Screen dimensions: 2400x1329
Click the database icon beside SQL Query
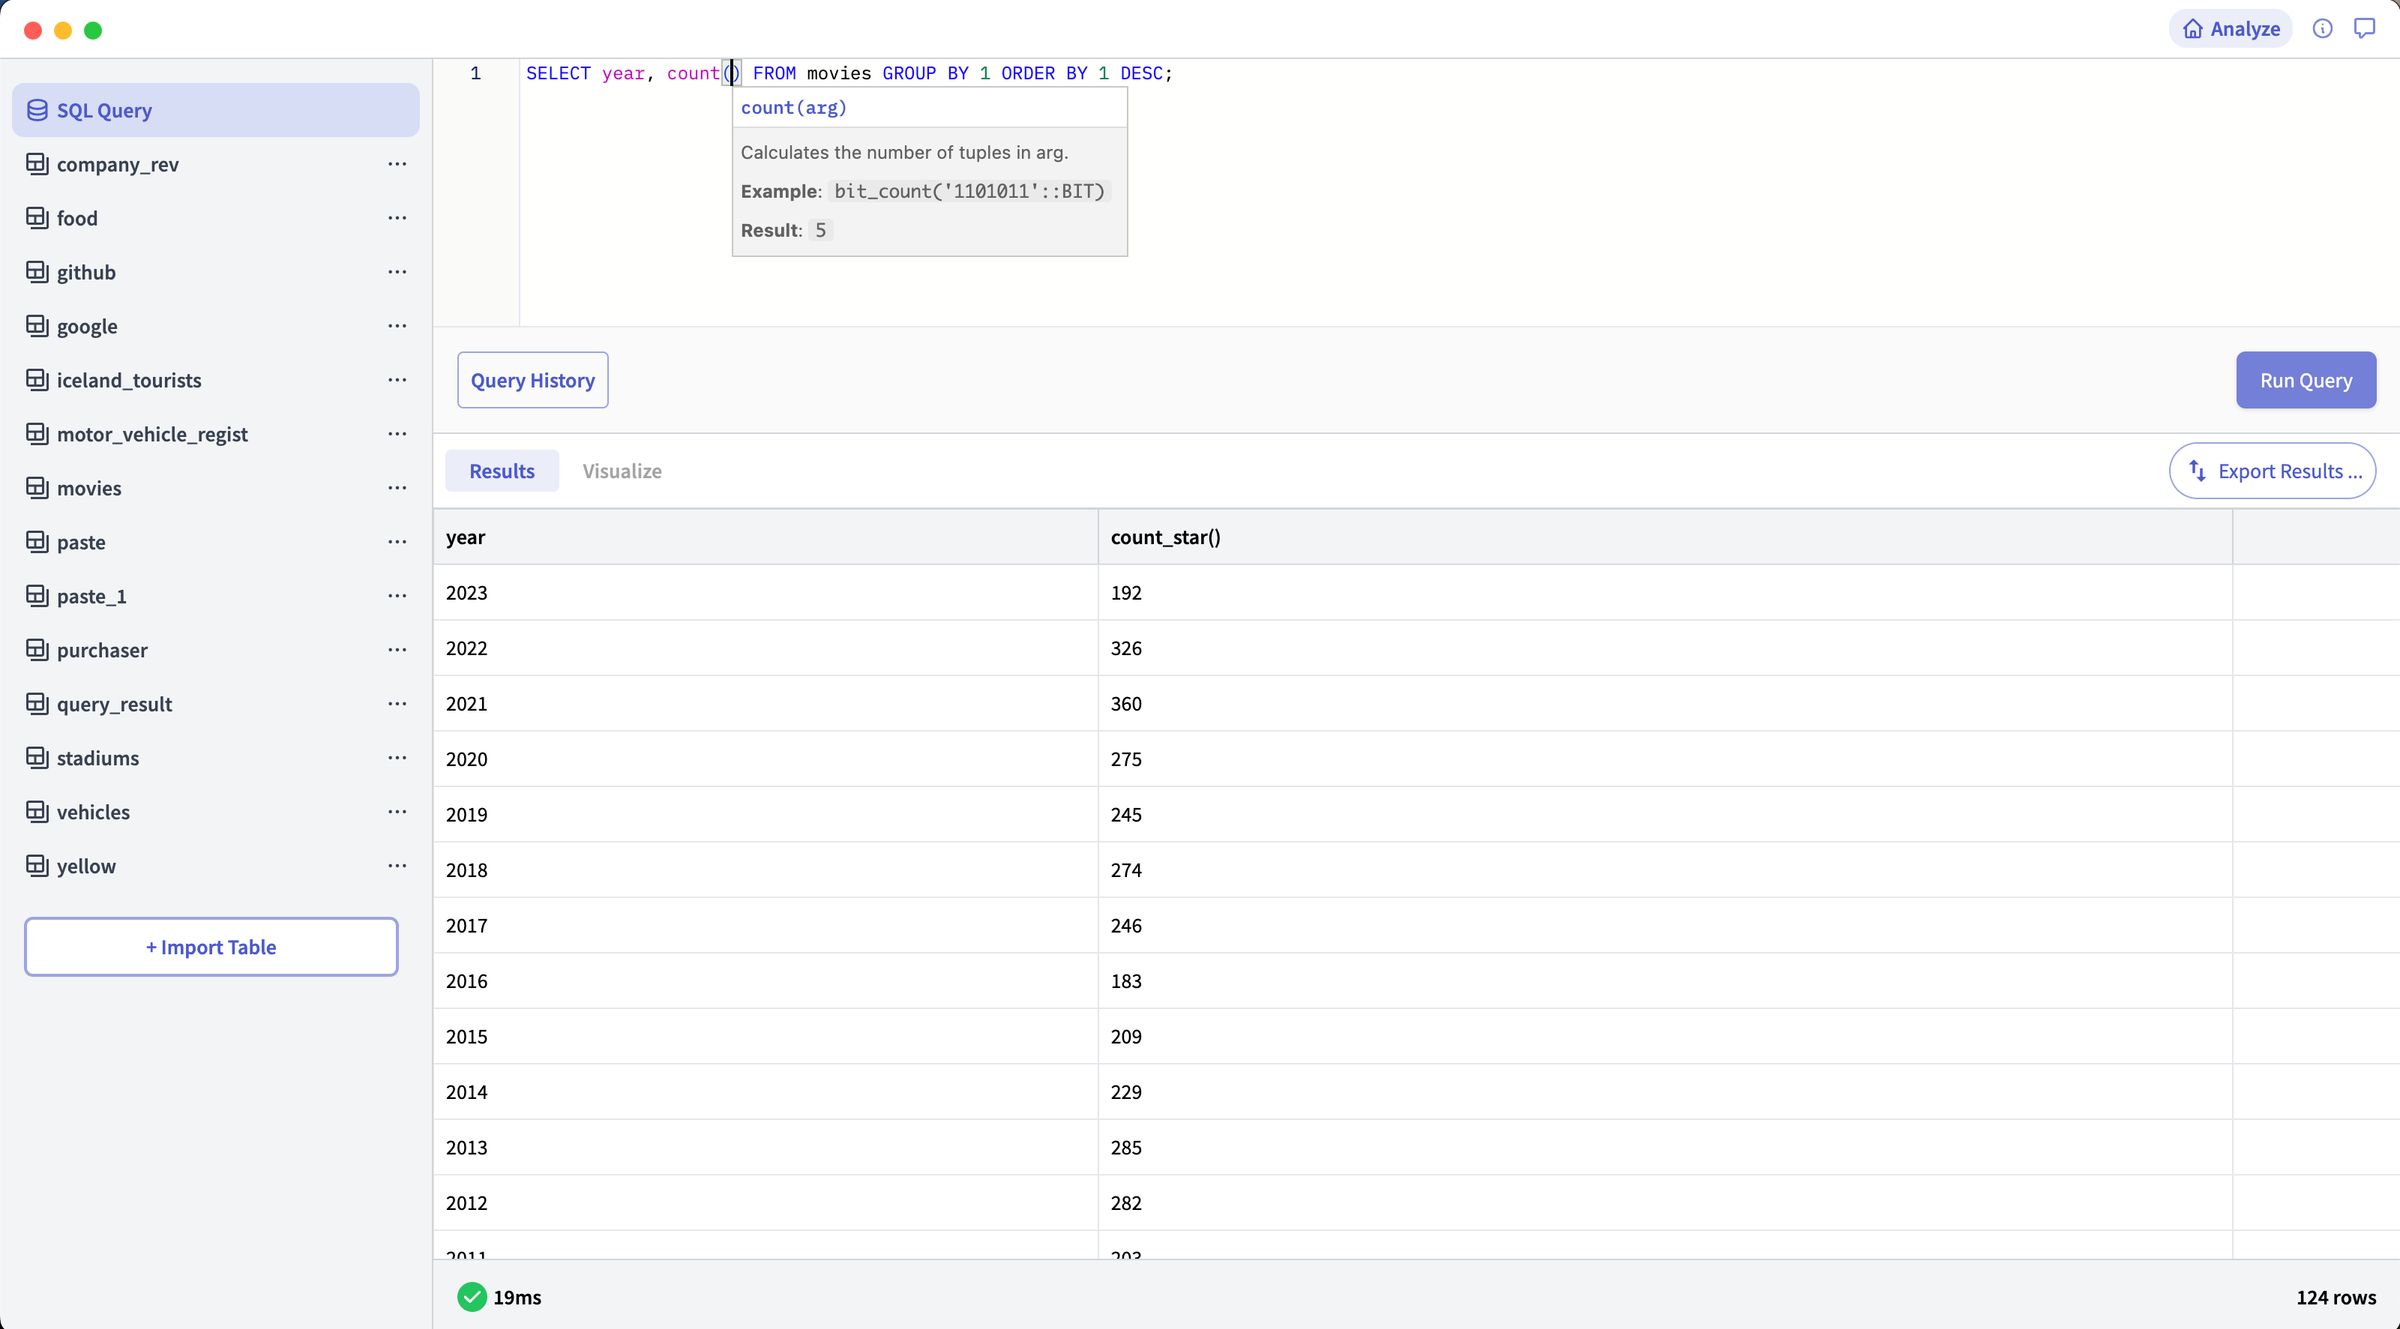pyautogui.click(x=37, y=110)
